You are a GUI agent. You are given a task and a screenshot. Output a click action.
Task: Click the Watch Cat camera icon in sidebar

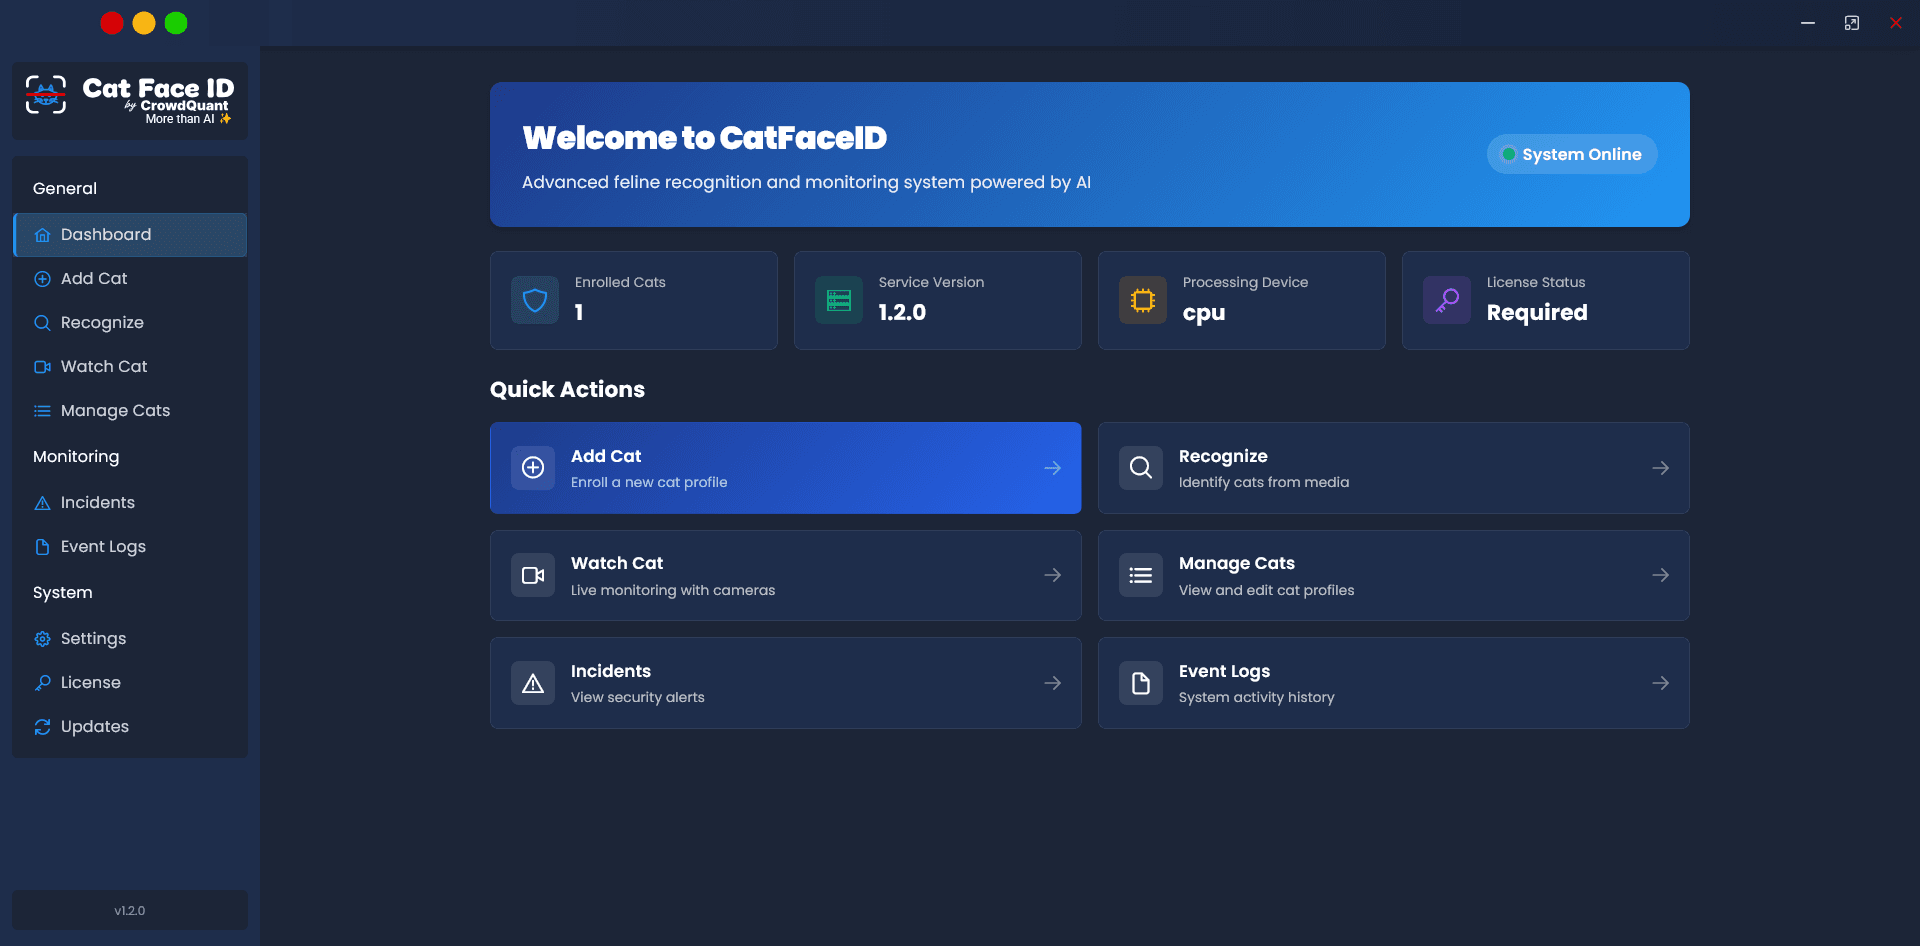pyautogui.click(x=42, y=367)
